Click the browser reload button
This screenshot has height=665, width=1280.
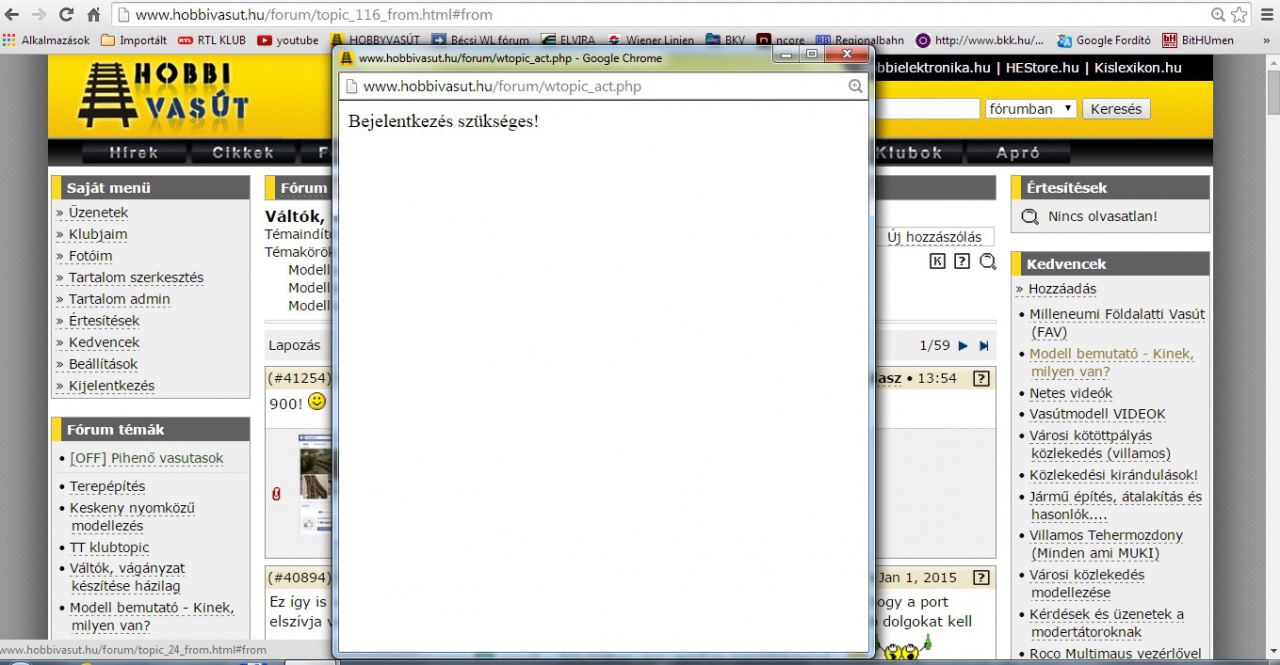[x=66, y=15]
